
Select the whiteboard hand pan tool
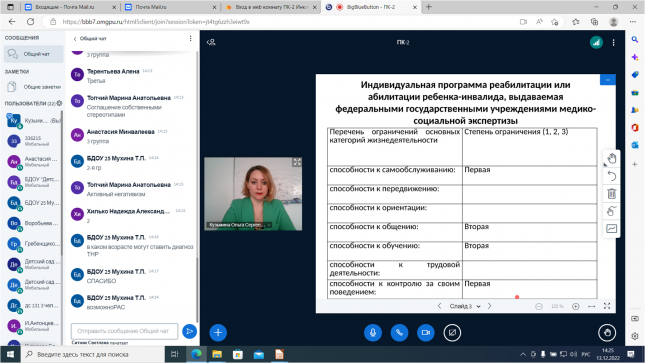[x=612, y=158]
